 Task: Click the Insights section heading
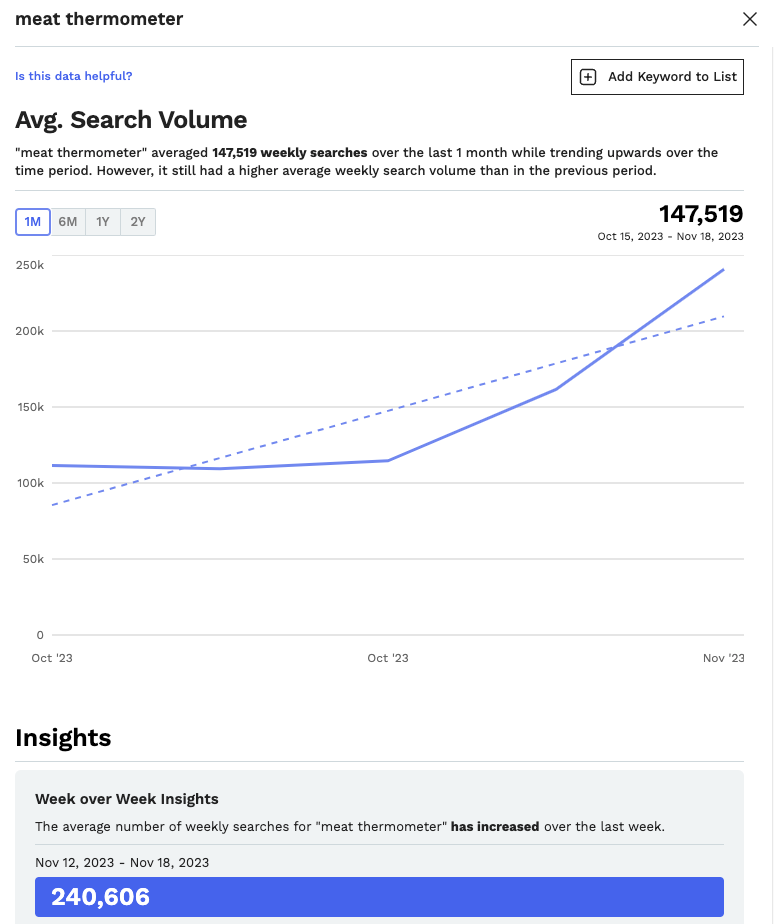(63, 738)
